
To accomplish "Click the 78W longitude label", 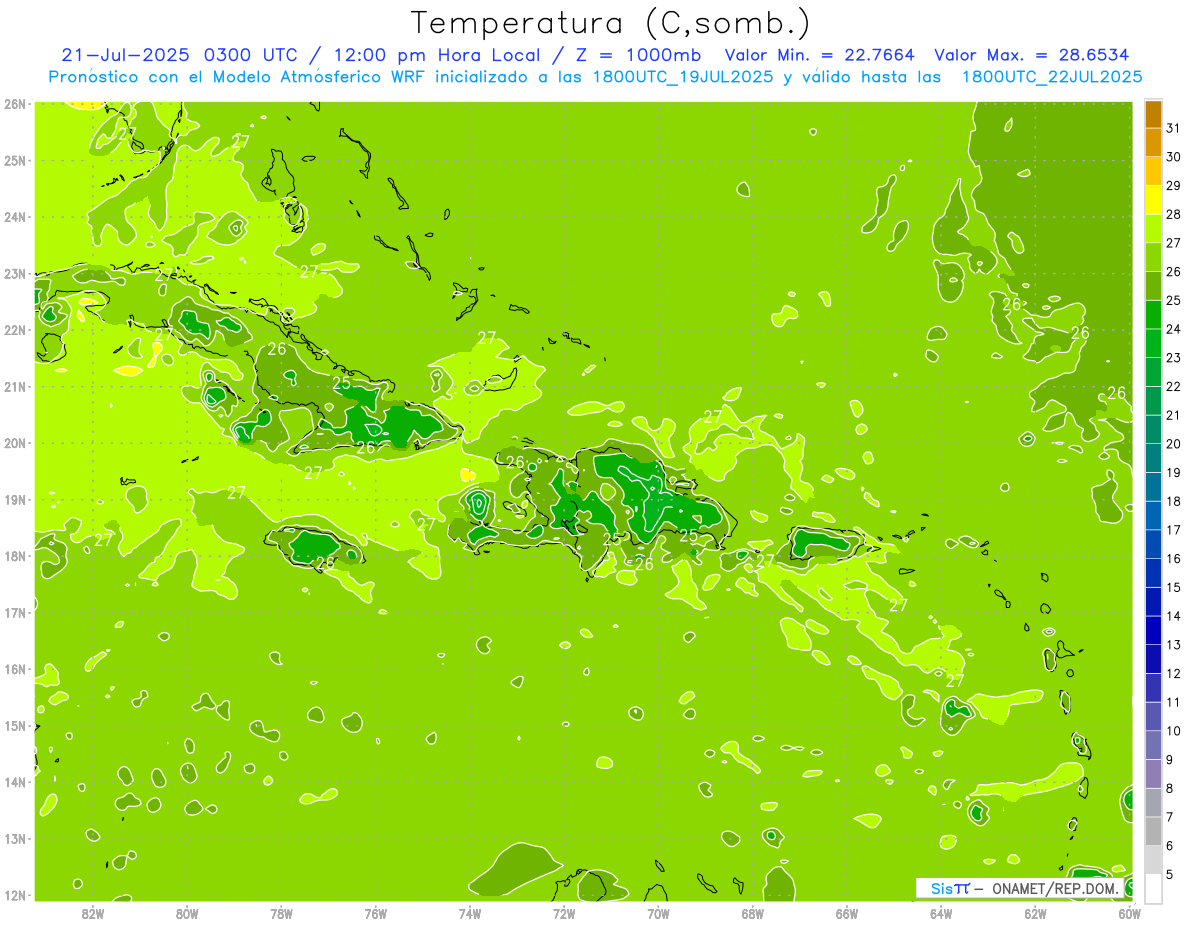I will click(281, 913).
